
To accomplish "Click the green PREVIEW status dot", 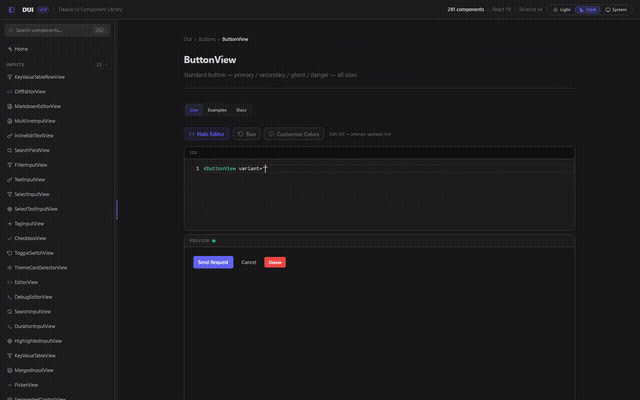I will coord(214,241).
